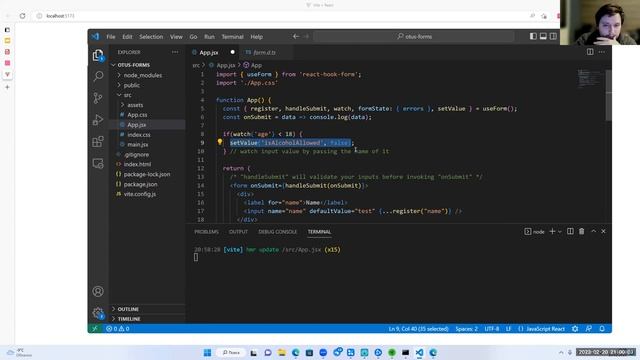
Task: Toggle the primary side bar layout icon
Action: (533, 36)
